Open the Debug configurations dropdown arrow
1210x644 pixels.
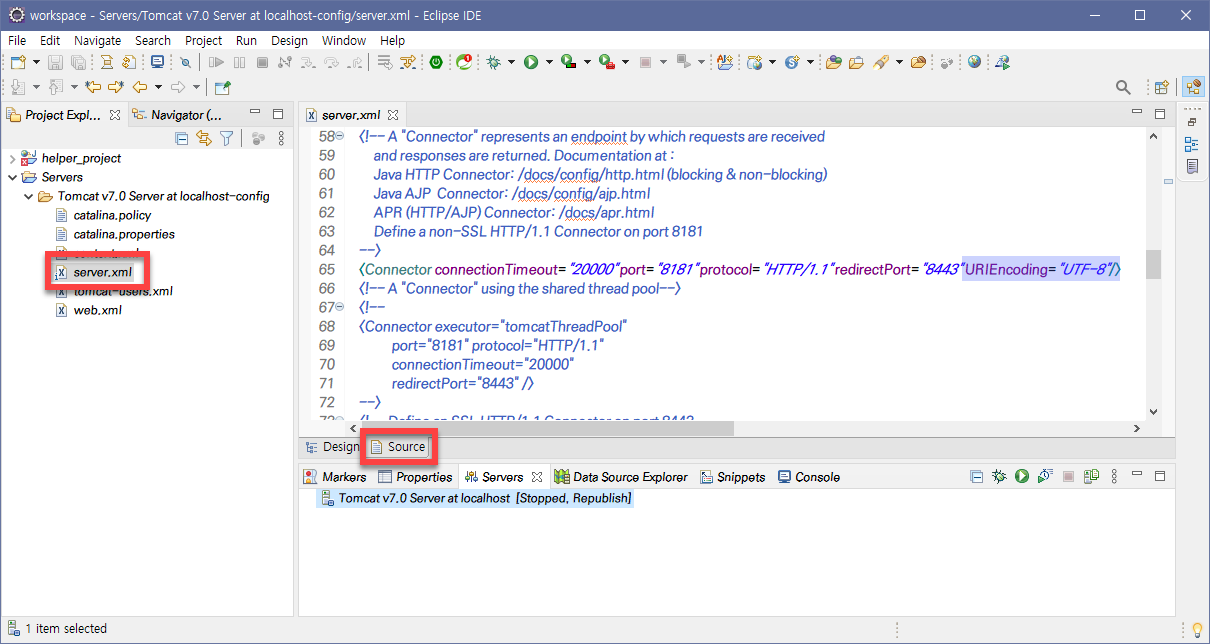[x=511, y=62]
